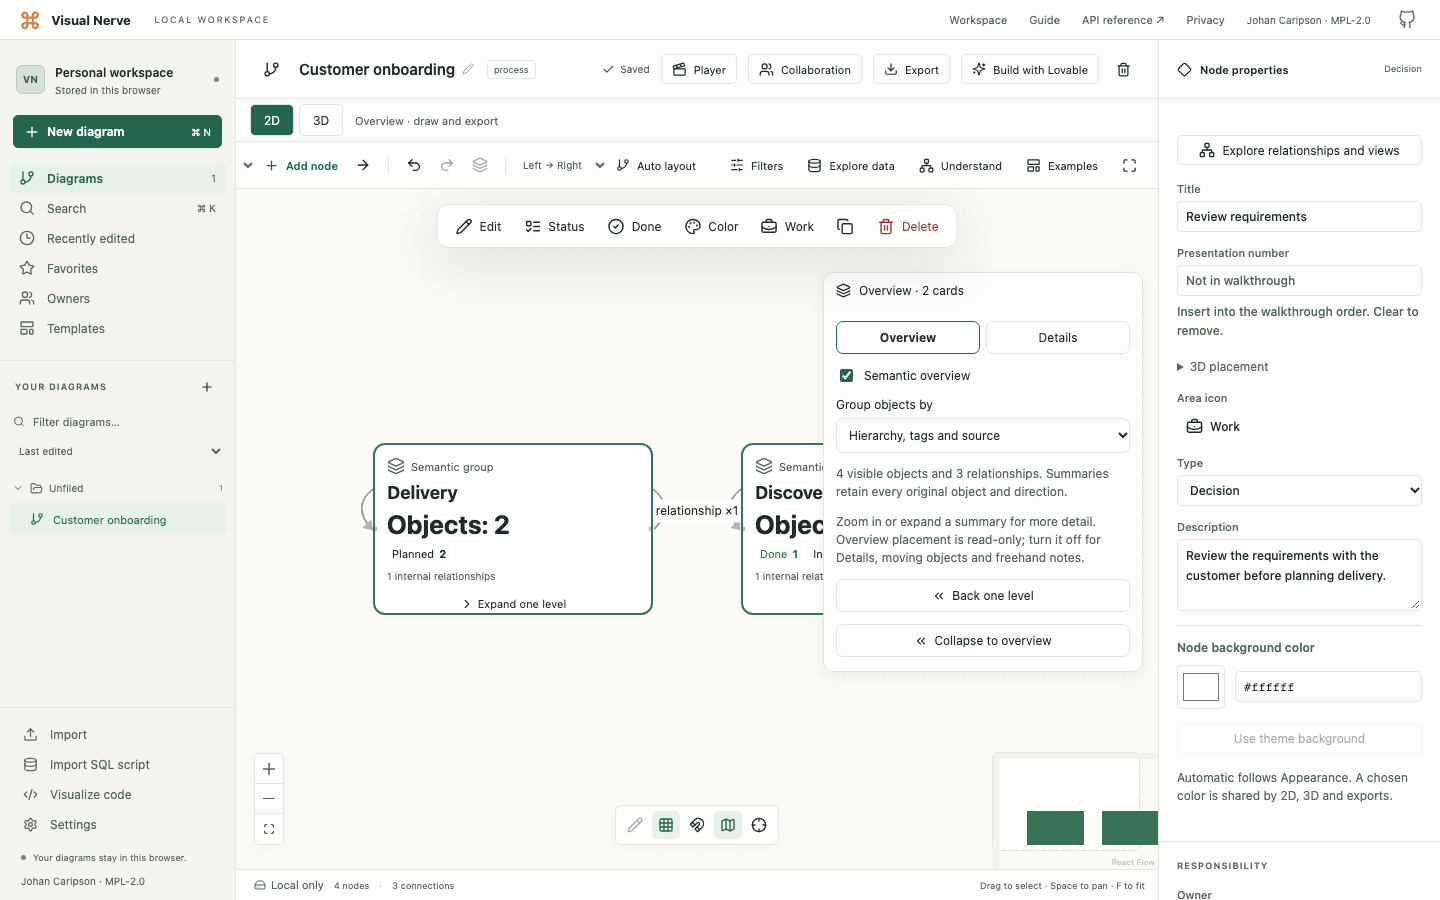The width and height of the screenshot is (1440, 900).
Task: Open Explore relationships and views
Action: pos(1299,150)
